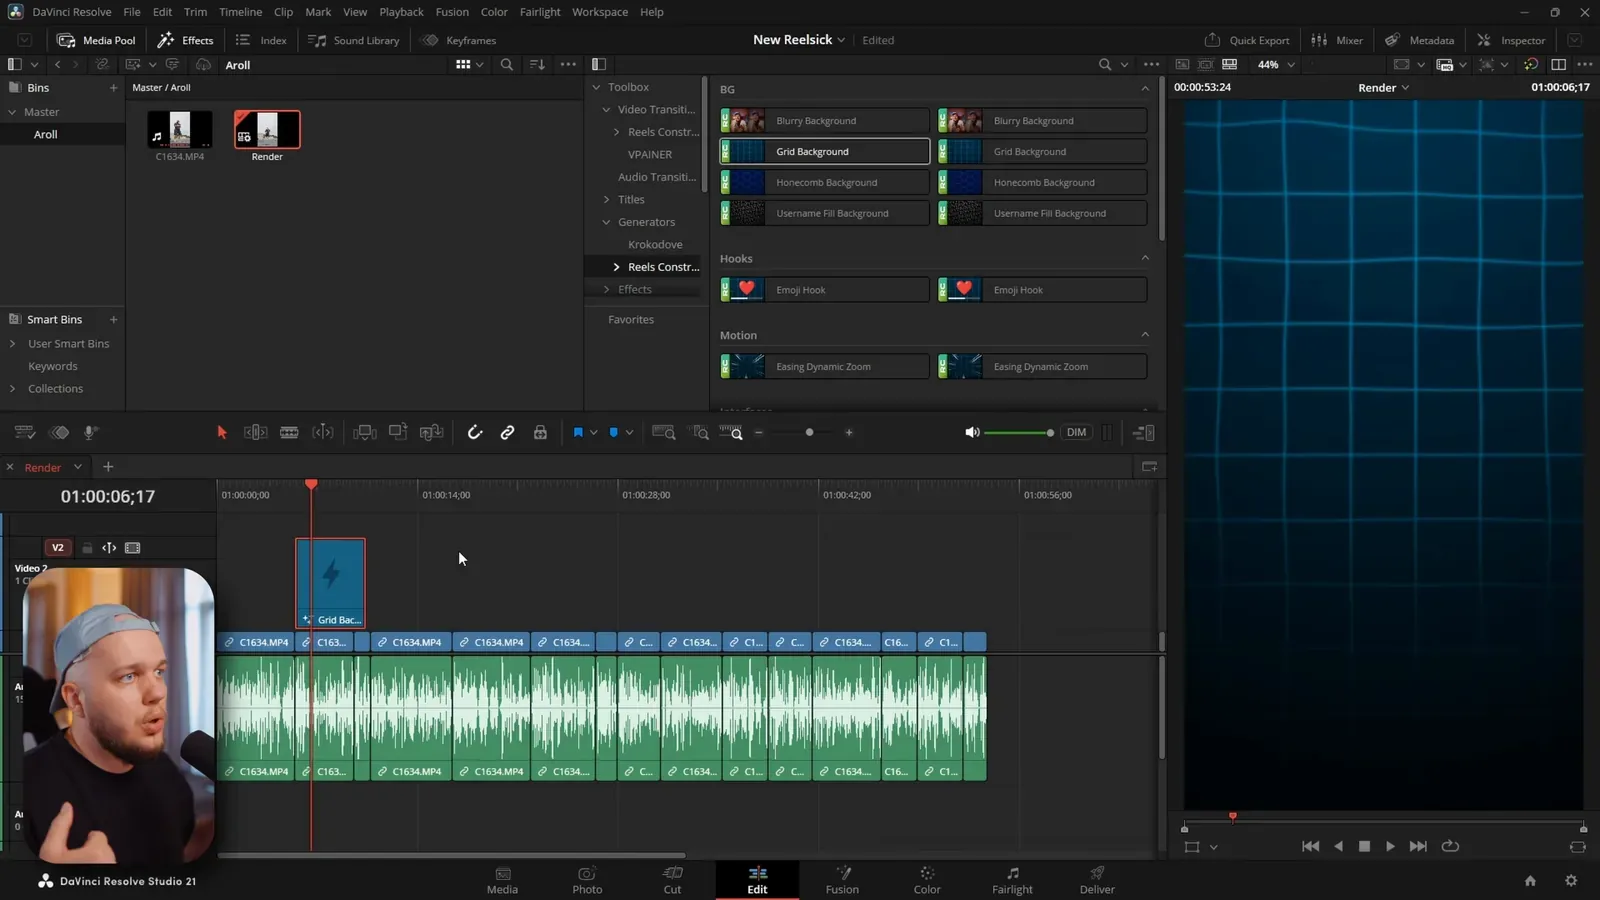Select the Render timeline thumbnail

(267, 130)
